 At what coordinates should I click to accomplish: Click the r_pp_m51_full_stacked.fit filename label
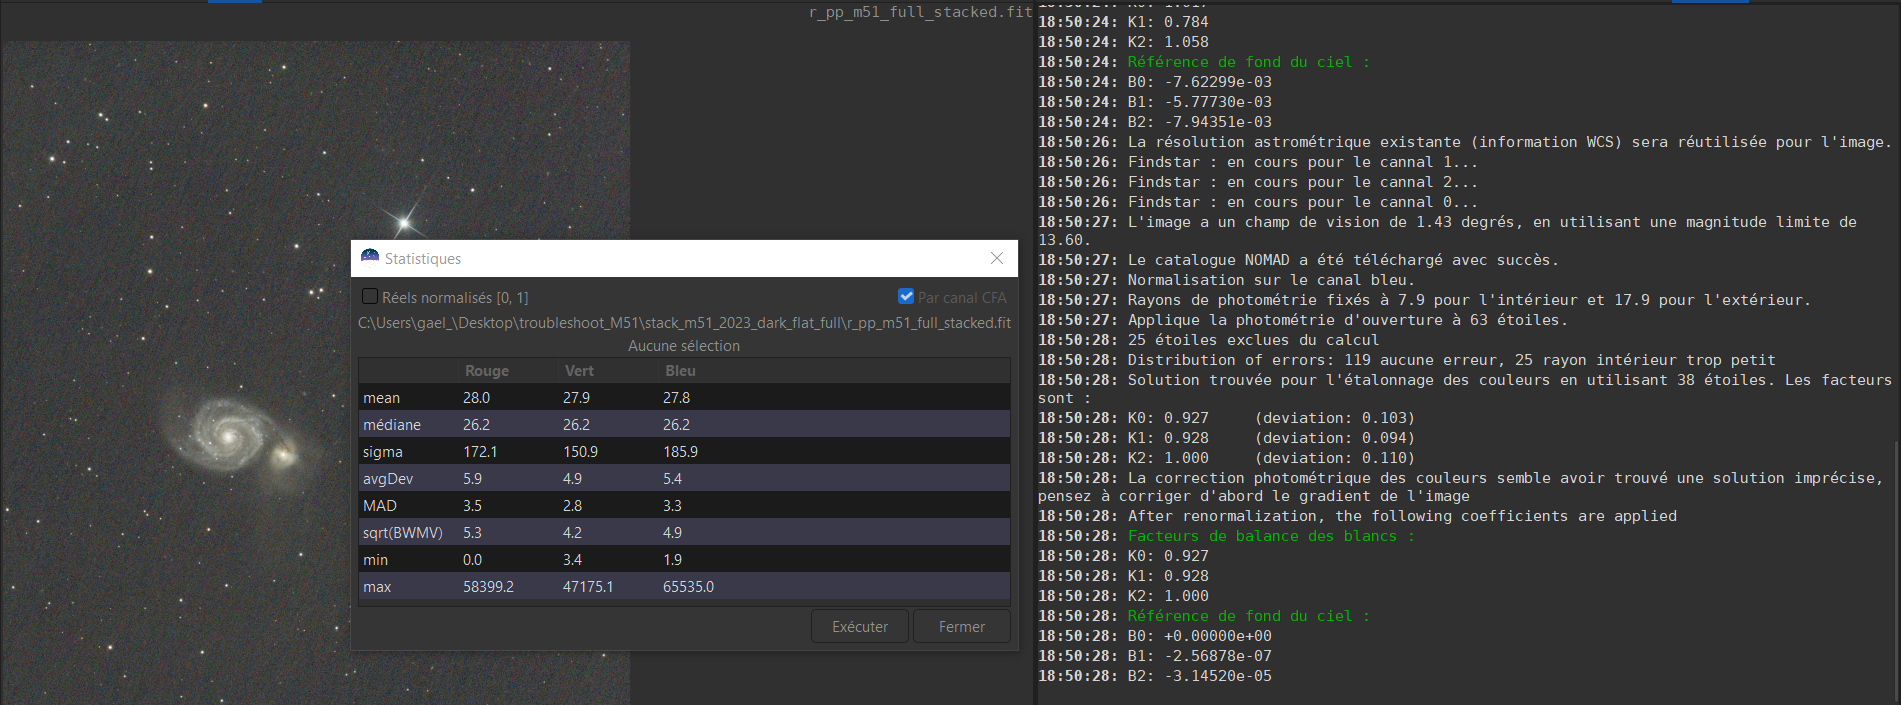[920, 12]
